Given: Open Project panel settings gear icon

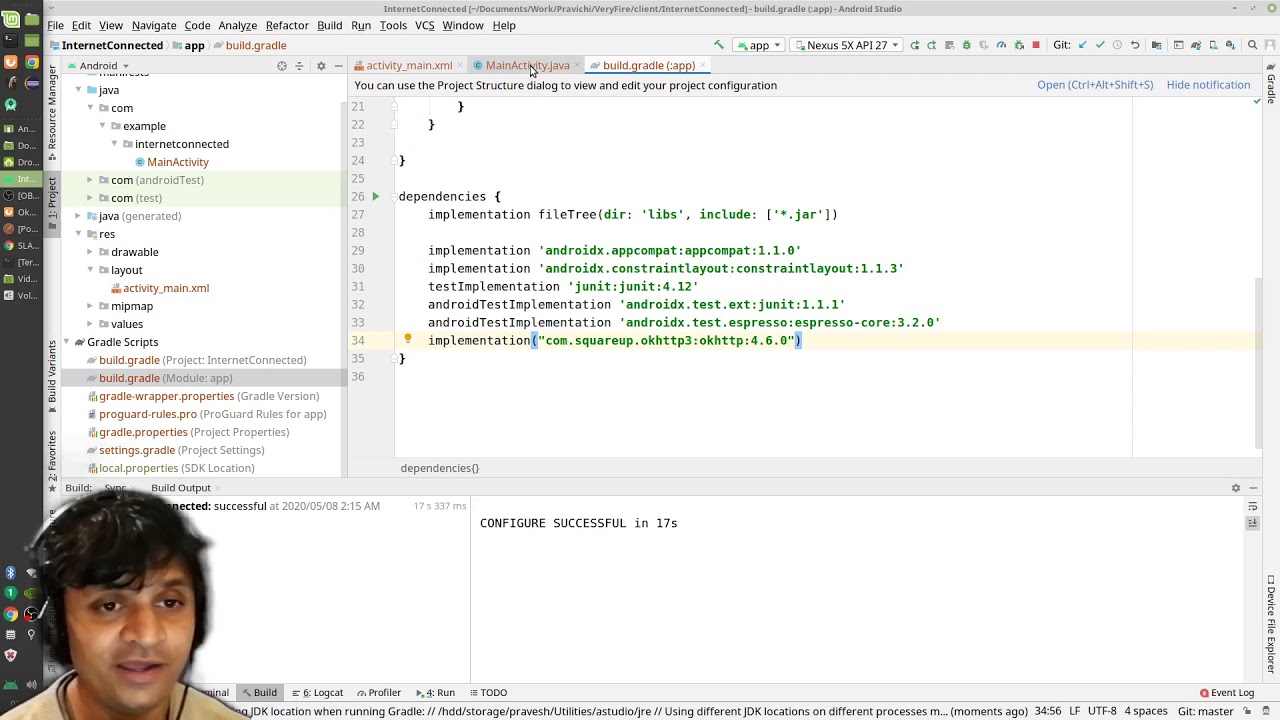Looking at the screenshot, I should [321, 66].
